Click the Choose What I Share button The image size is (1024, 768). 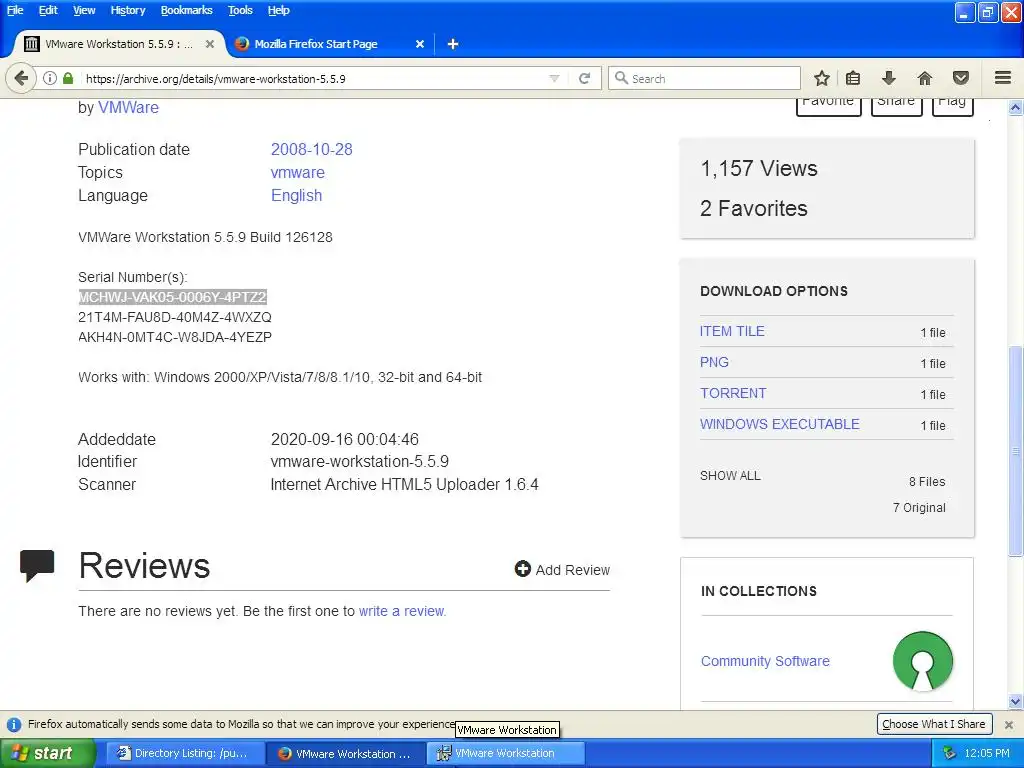point(933,724)
